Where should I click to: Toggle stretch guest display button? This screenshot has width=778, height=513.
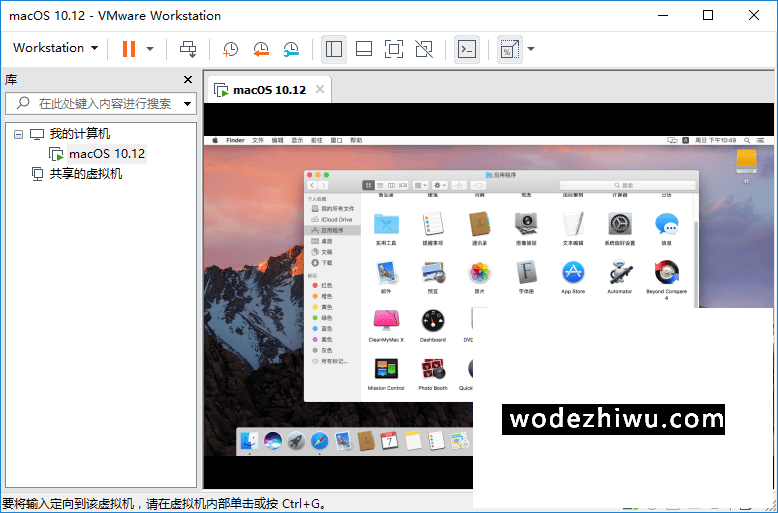[x=510, y=49]
